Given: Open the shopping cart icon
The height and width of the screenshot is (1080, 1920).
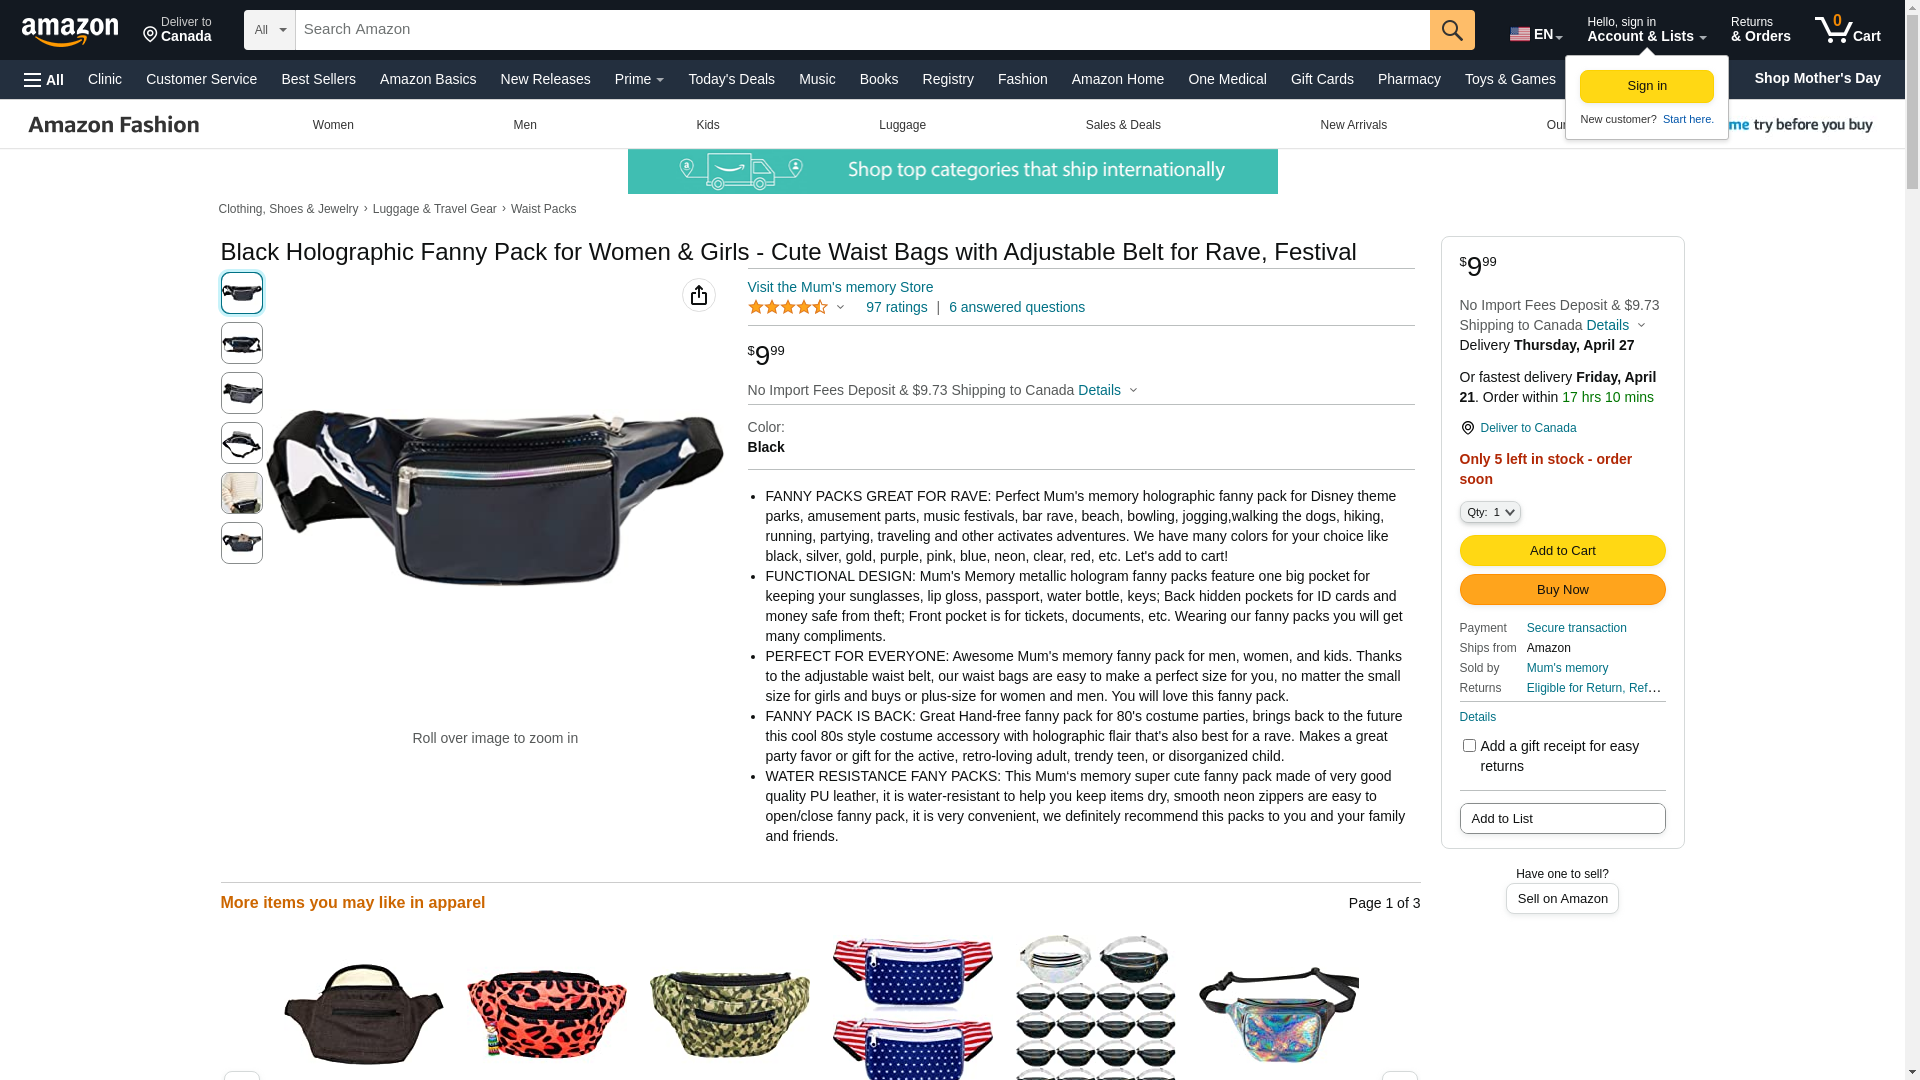Looking at the screenshot, I should click(x=1847, y=30).
